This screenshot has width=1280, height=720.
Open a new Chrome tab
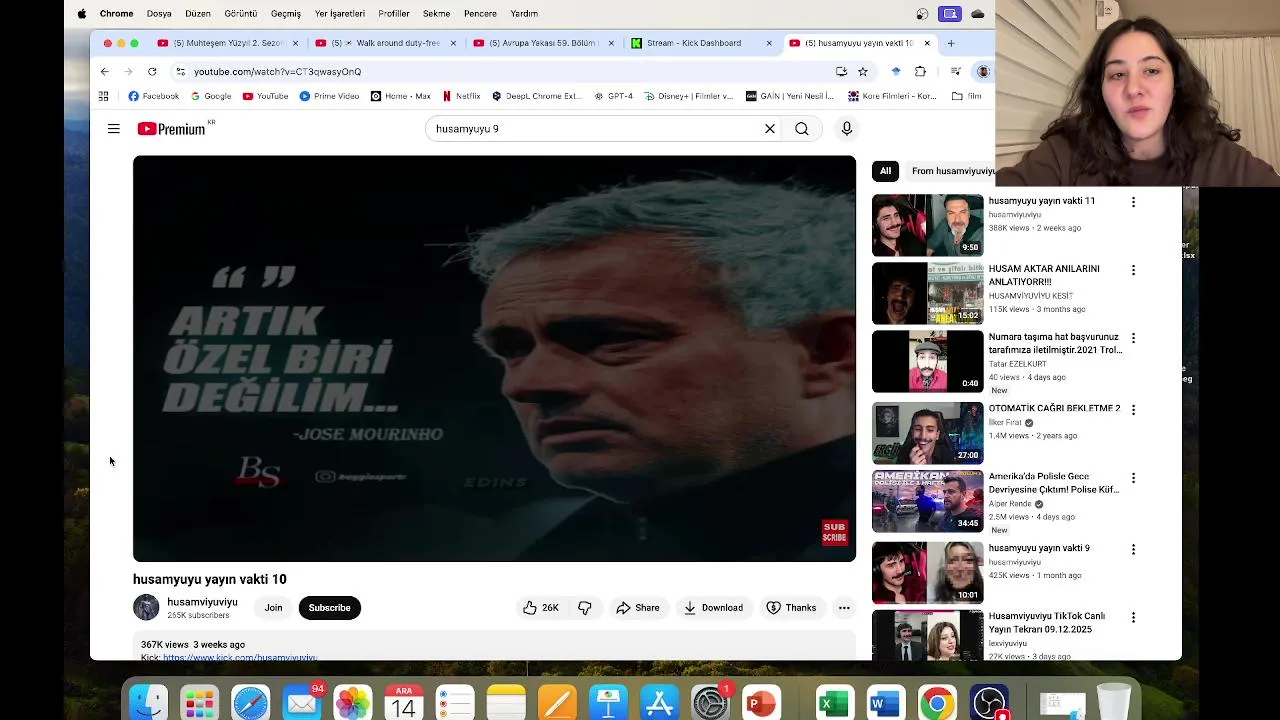click(x=951, y=43)
